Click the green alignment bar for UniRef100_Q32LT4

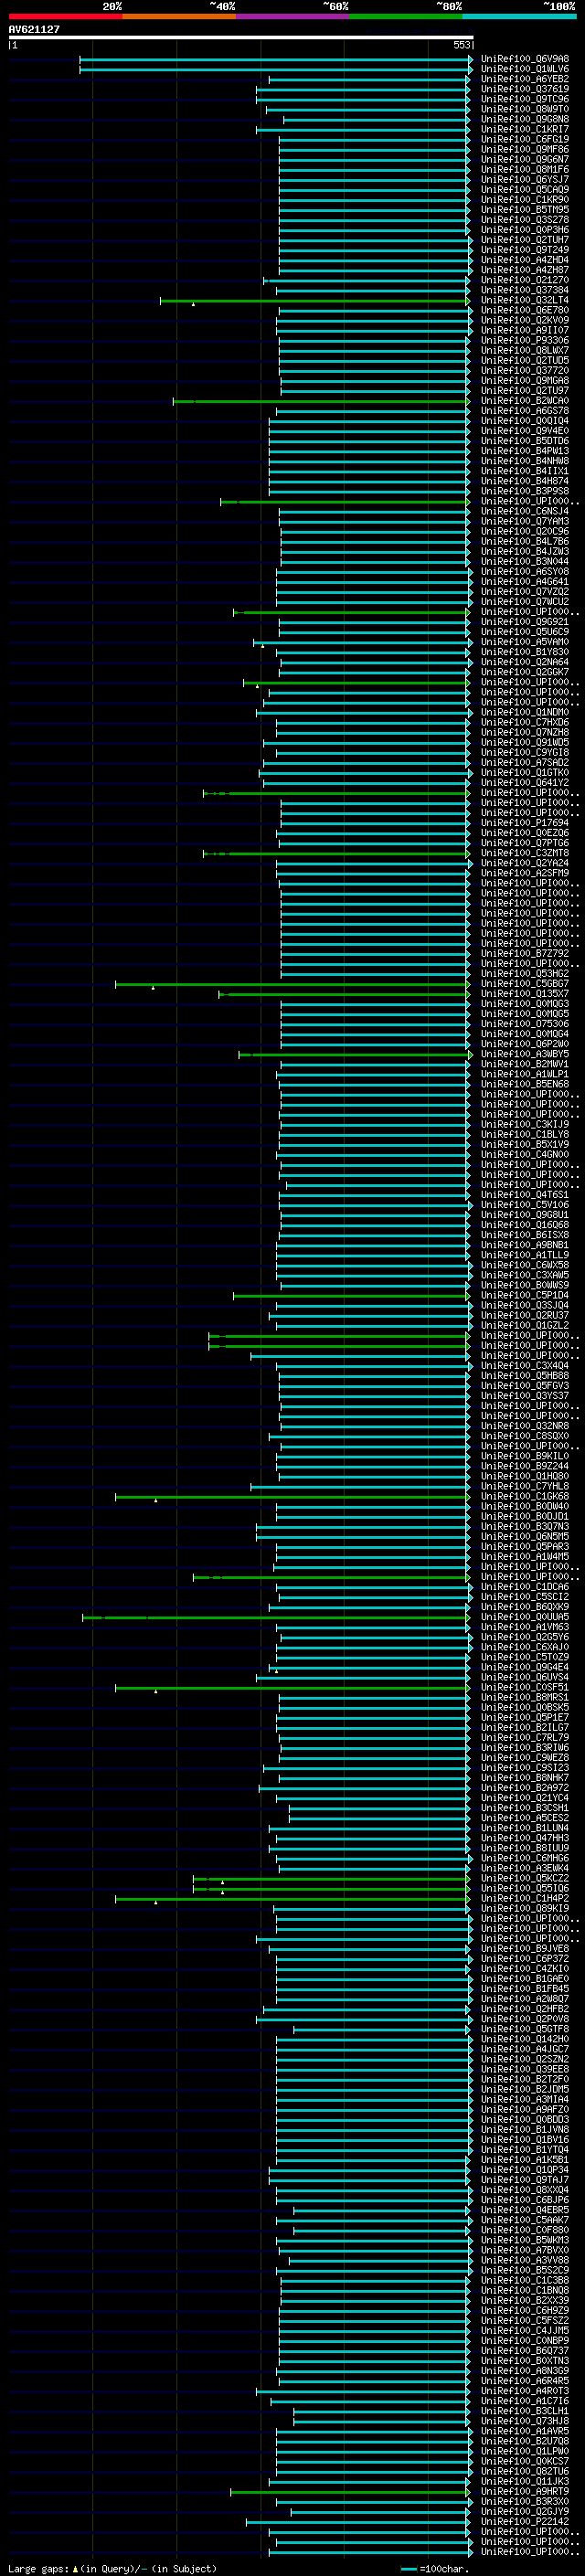[x=315, y=300]
